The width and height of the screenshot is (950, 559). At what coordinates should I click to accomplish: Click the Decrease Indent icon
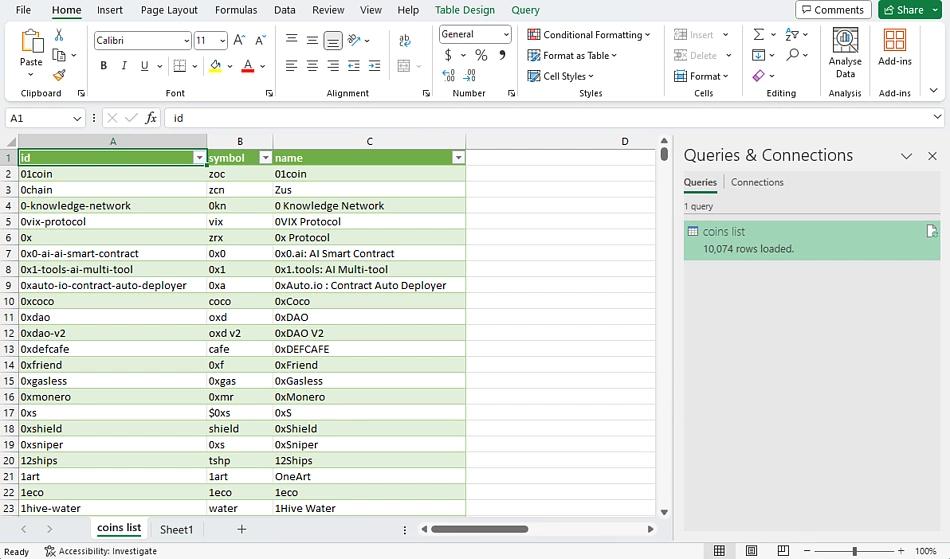click(x=354, y=65)
